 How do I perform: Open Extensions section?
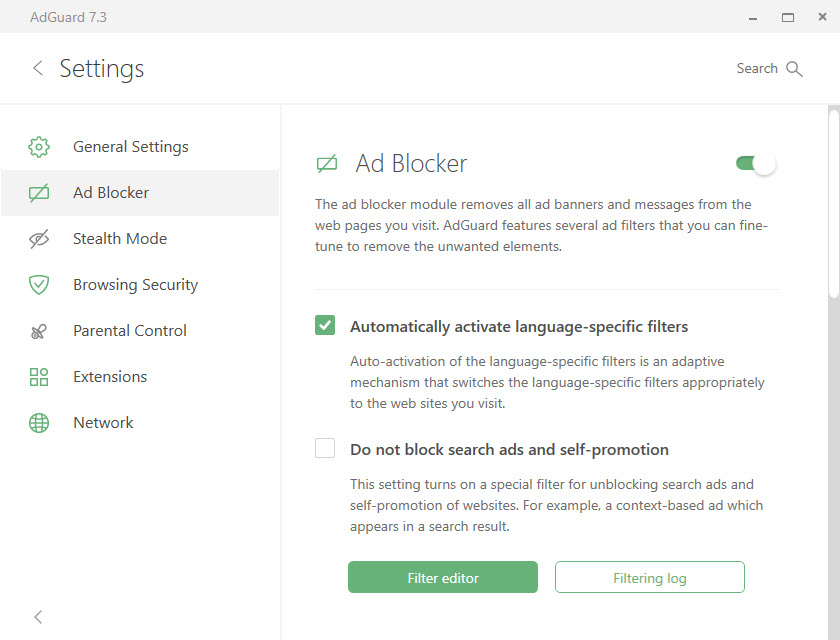[140, 377]
